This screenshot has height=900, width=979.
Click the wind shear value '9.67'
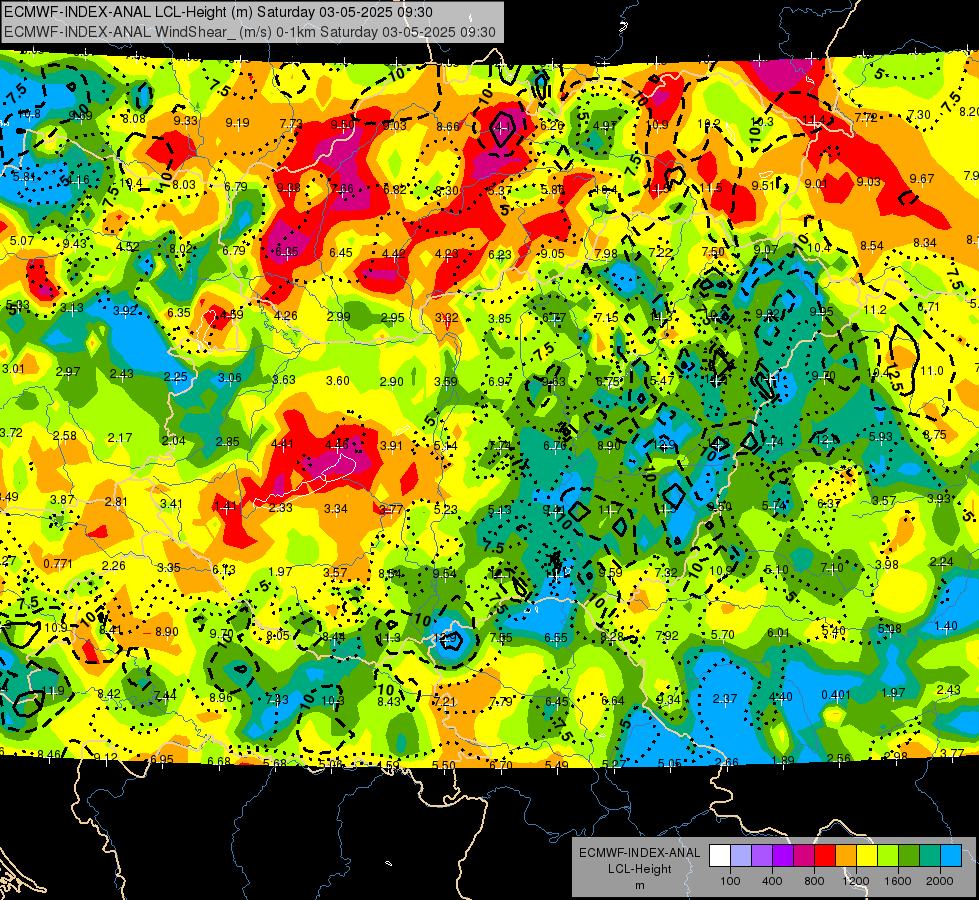coord(922,179)
